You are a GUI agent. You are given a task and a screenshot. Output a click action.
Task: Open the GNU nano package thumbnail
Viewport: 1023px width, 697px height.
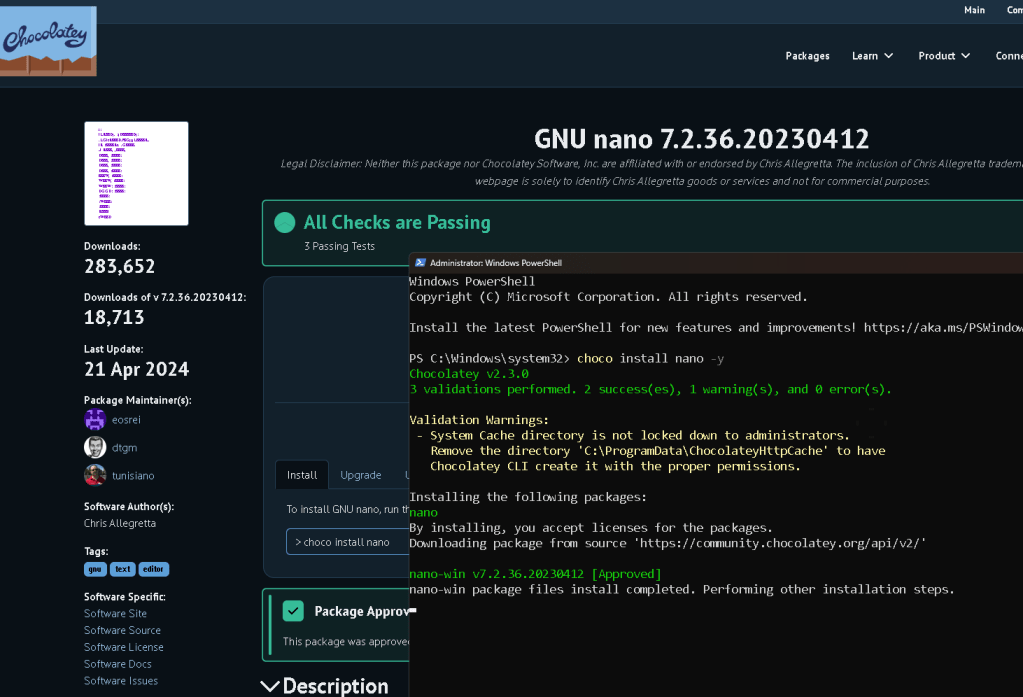(x=136, y=174)
